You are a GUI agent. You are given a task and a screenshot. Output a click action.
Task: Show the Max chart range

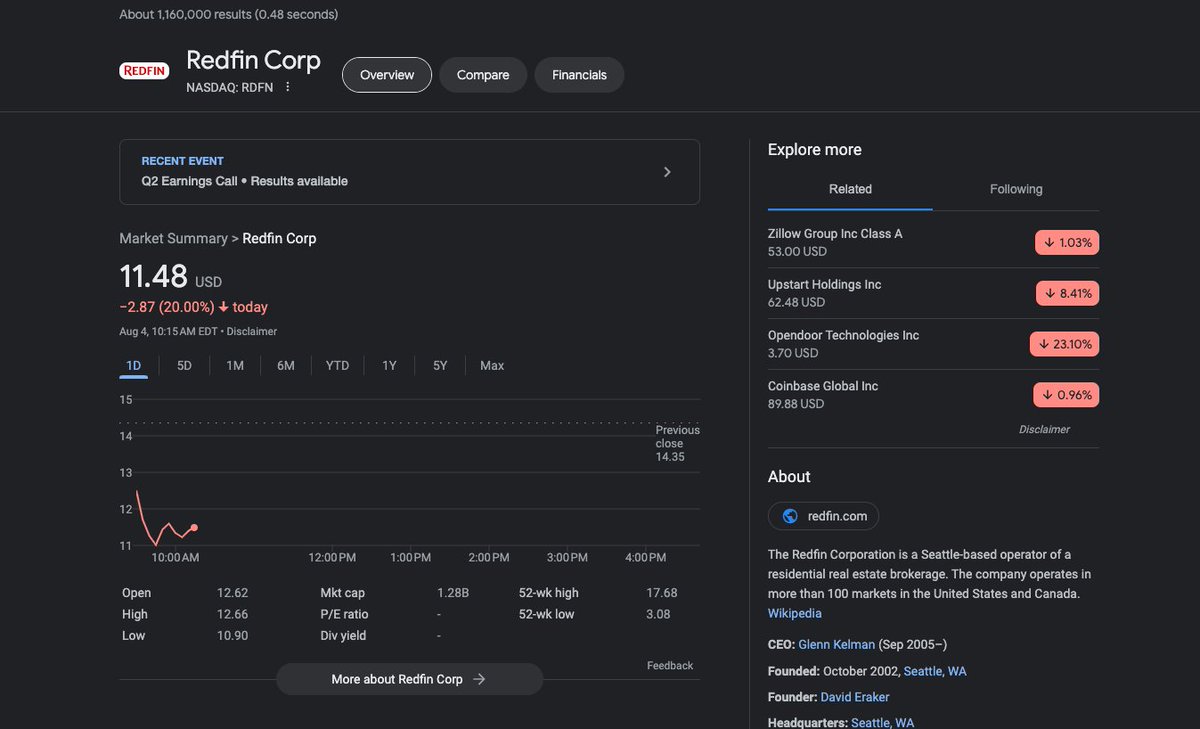[492, 366]
